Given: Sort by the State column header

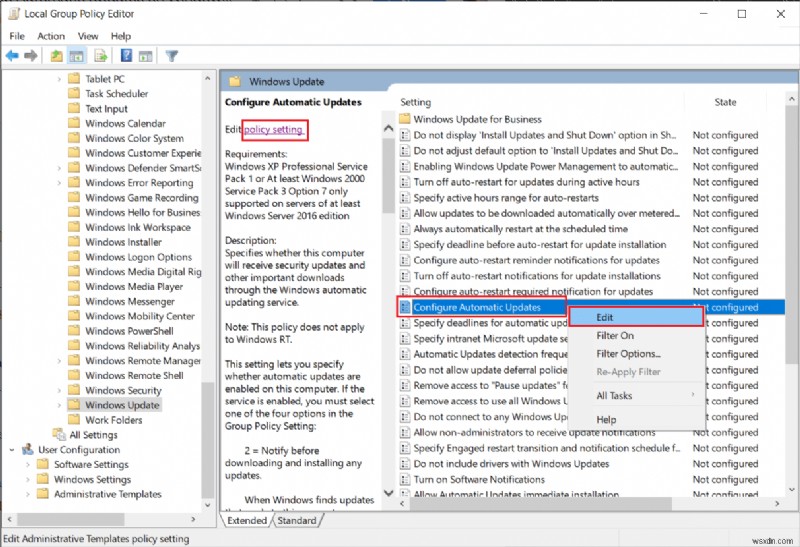Looking at the screenshot, I should pyautogui.click(x=725, y=102).
